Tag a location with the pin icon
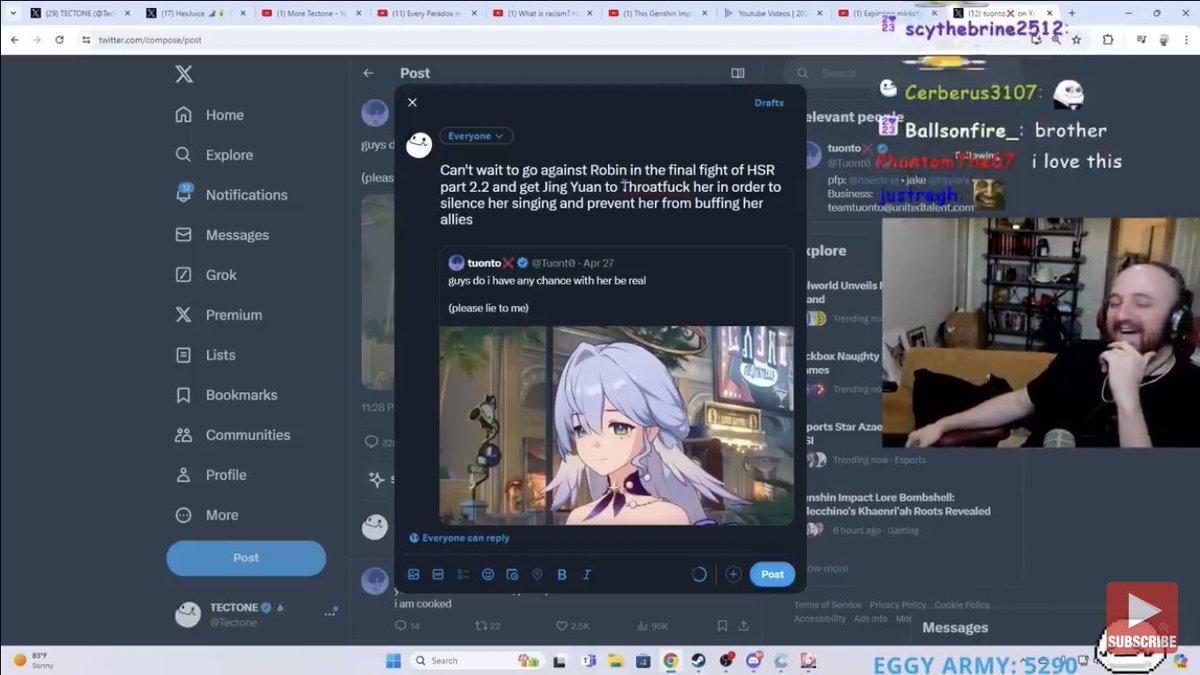Image resolution: width=1200 pixels, height=675 pixels. pyautogui.click(x=537, y=574)
